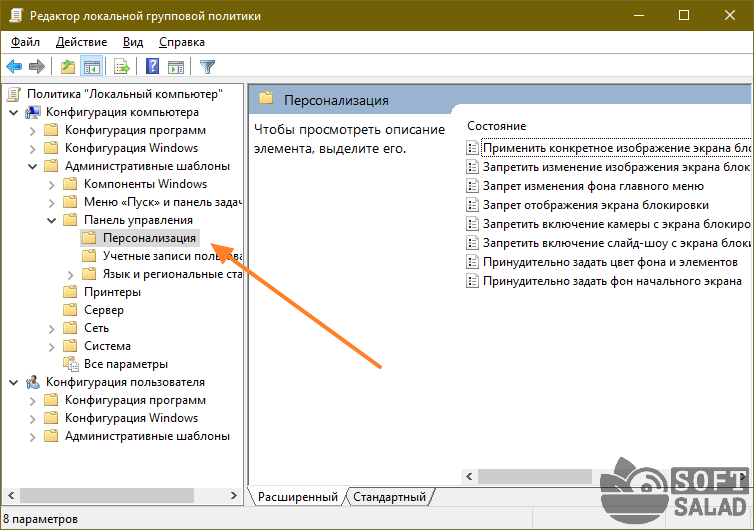The image size is (754, 530).
Task: Collapse computer 'Административные шаблоны' node
Action: [33, 167]
